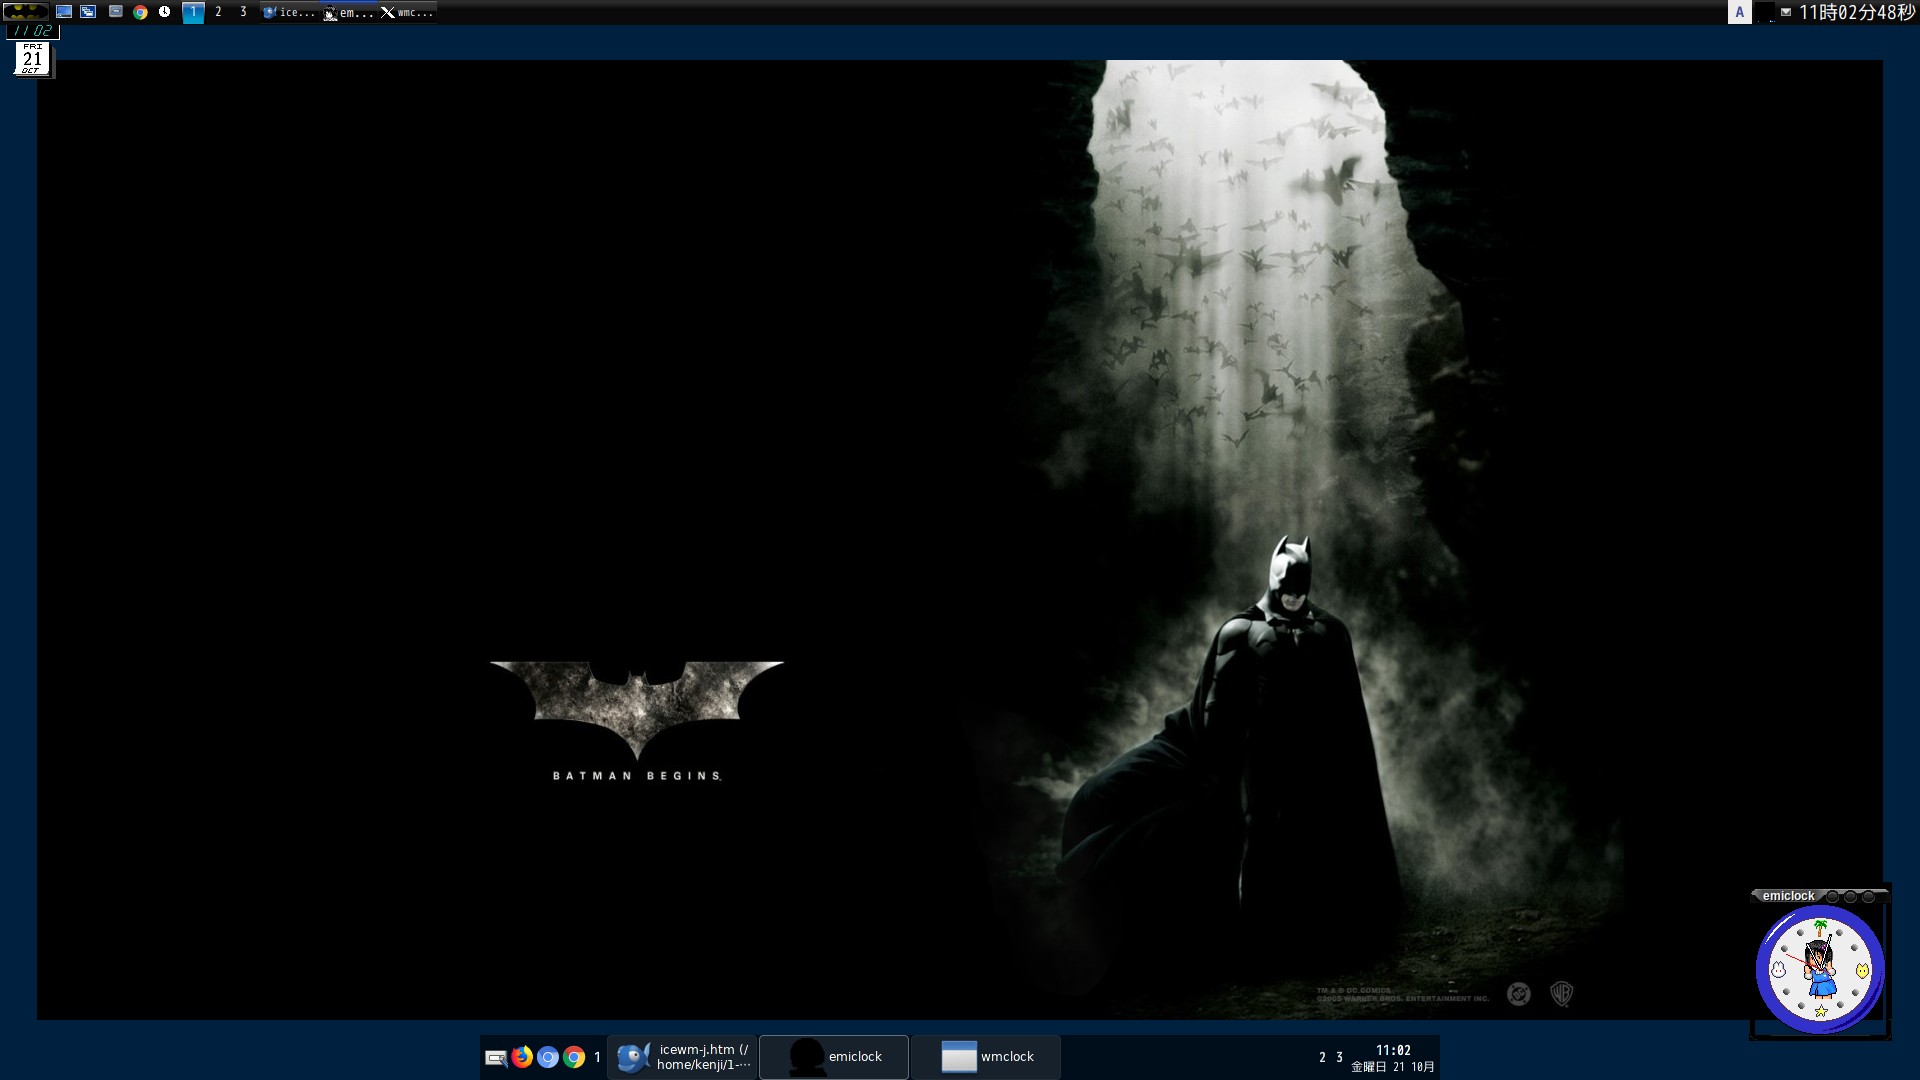The image size is (1920, 1080).
Task: Click the cascading windows icon on the top taskbar
Action: [x=90, y=13]
